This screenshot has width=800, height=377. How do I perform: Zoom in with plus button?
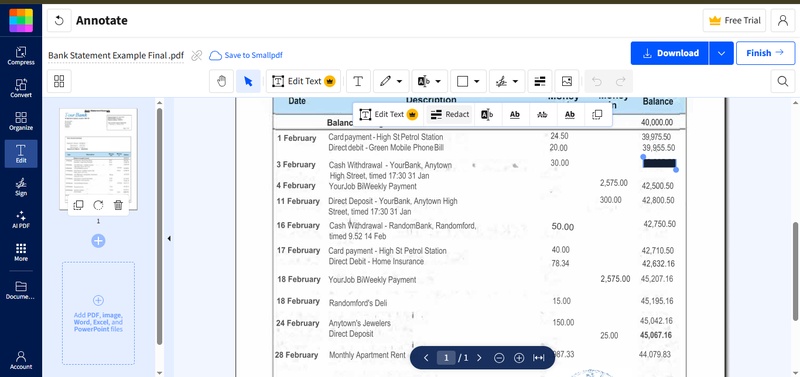[519, 358]
